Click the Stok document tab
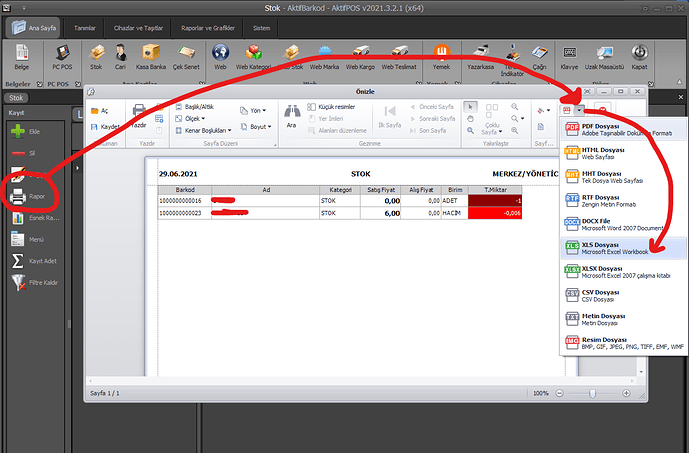 16,98
